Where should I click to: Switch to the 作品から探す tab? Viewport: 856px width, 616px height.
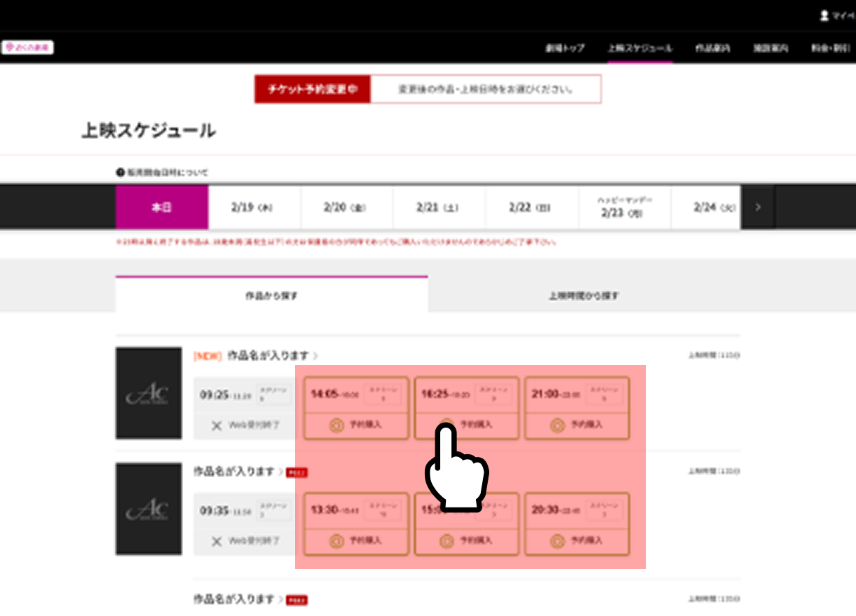tap(271, 295)
